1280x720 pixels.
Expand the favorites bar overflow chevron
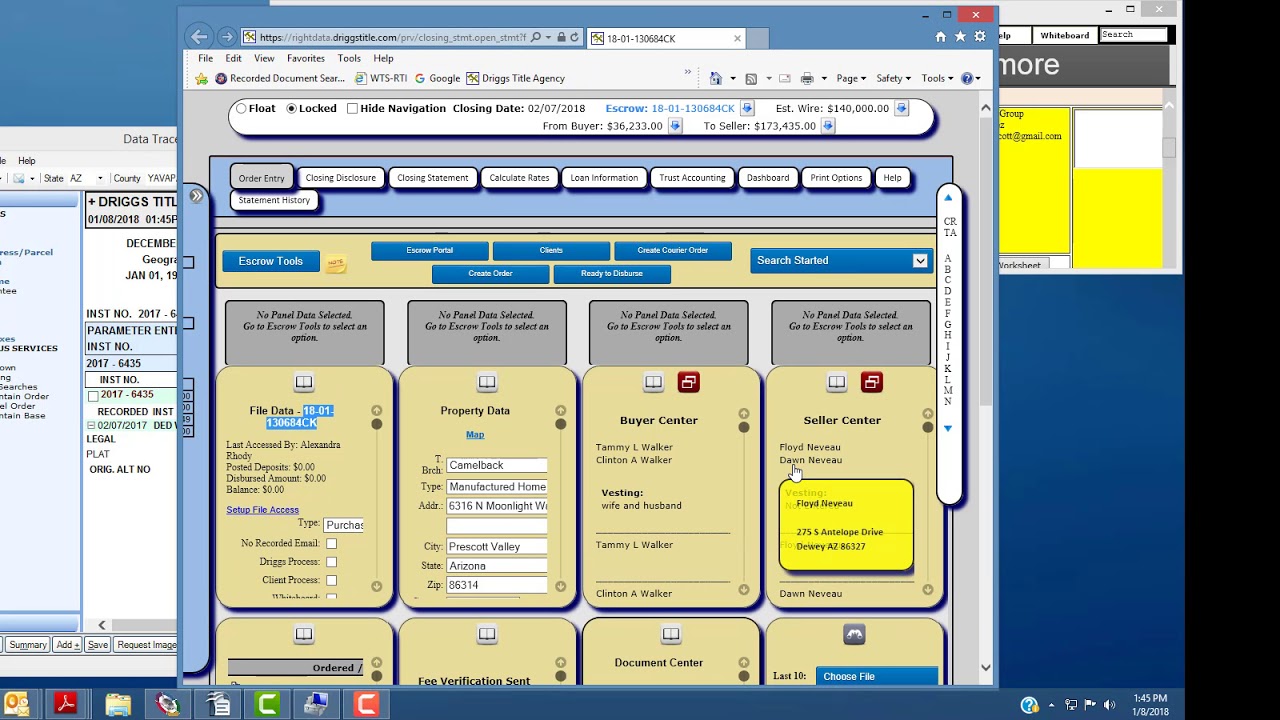[688, 72]
